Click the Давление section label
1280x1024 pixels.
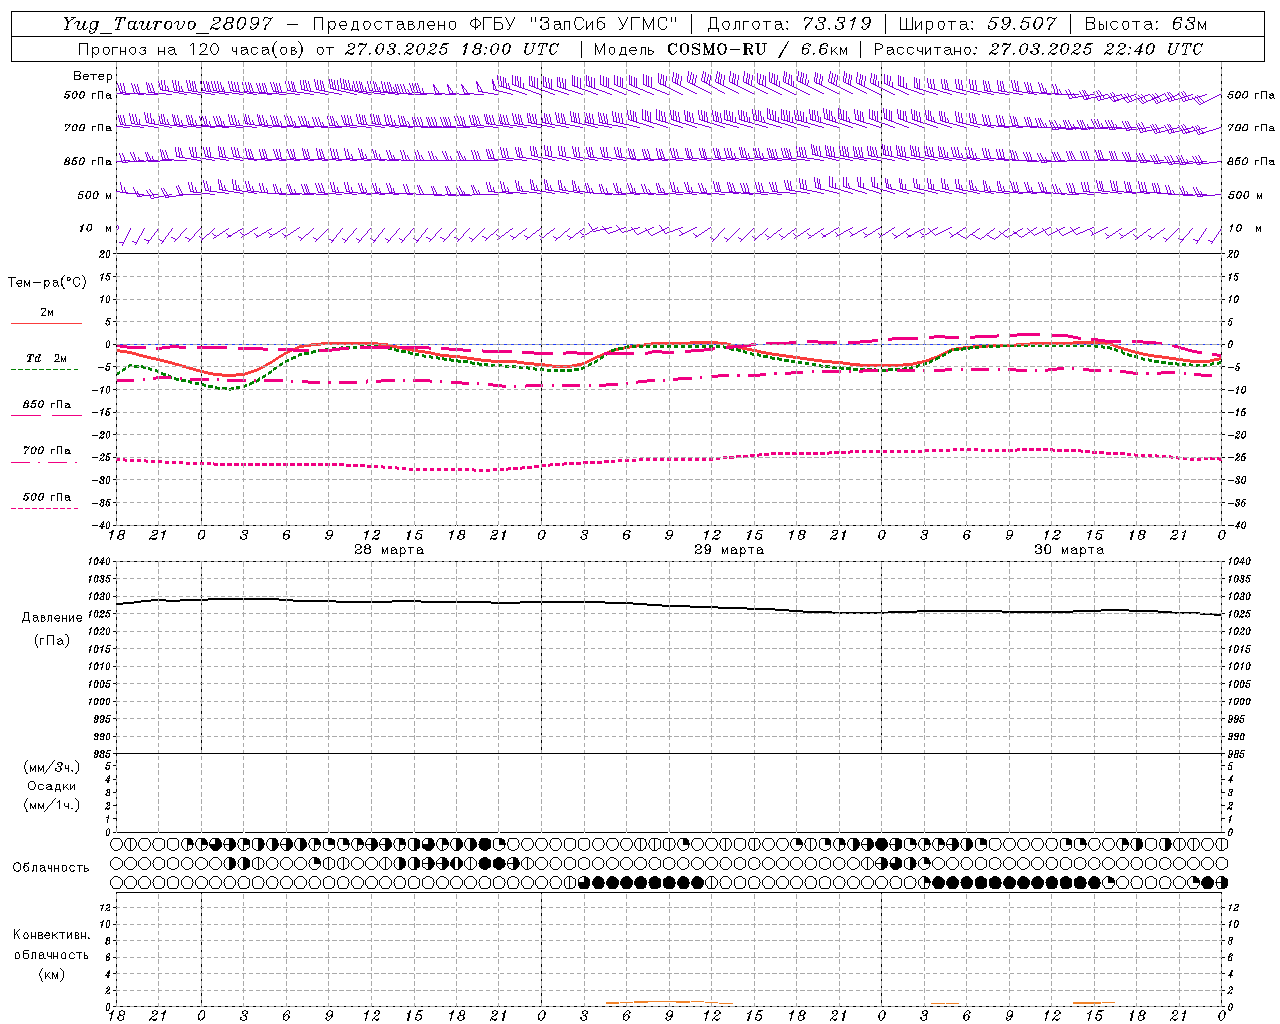click(52, 618)
